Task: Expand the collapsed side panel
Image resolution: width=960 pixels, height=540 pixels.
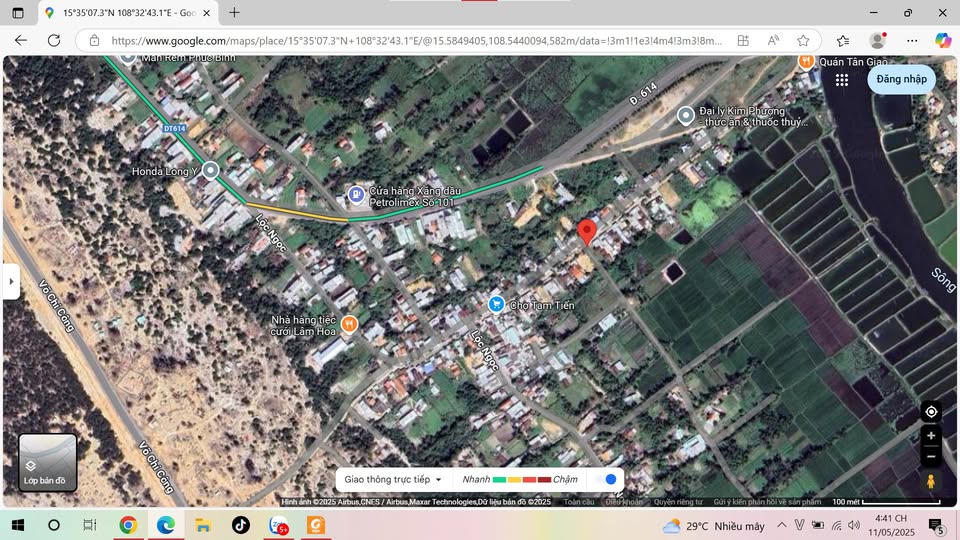Action: (x=12, y=282)
